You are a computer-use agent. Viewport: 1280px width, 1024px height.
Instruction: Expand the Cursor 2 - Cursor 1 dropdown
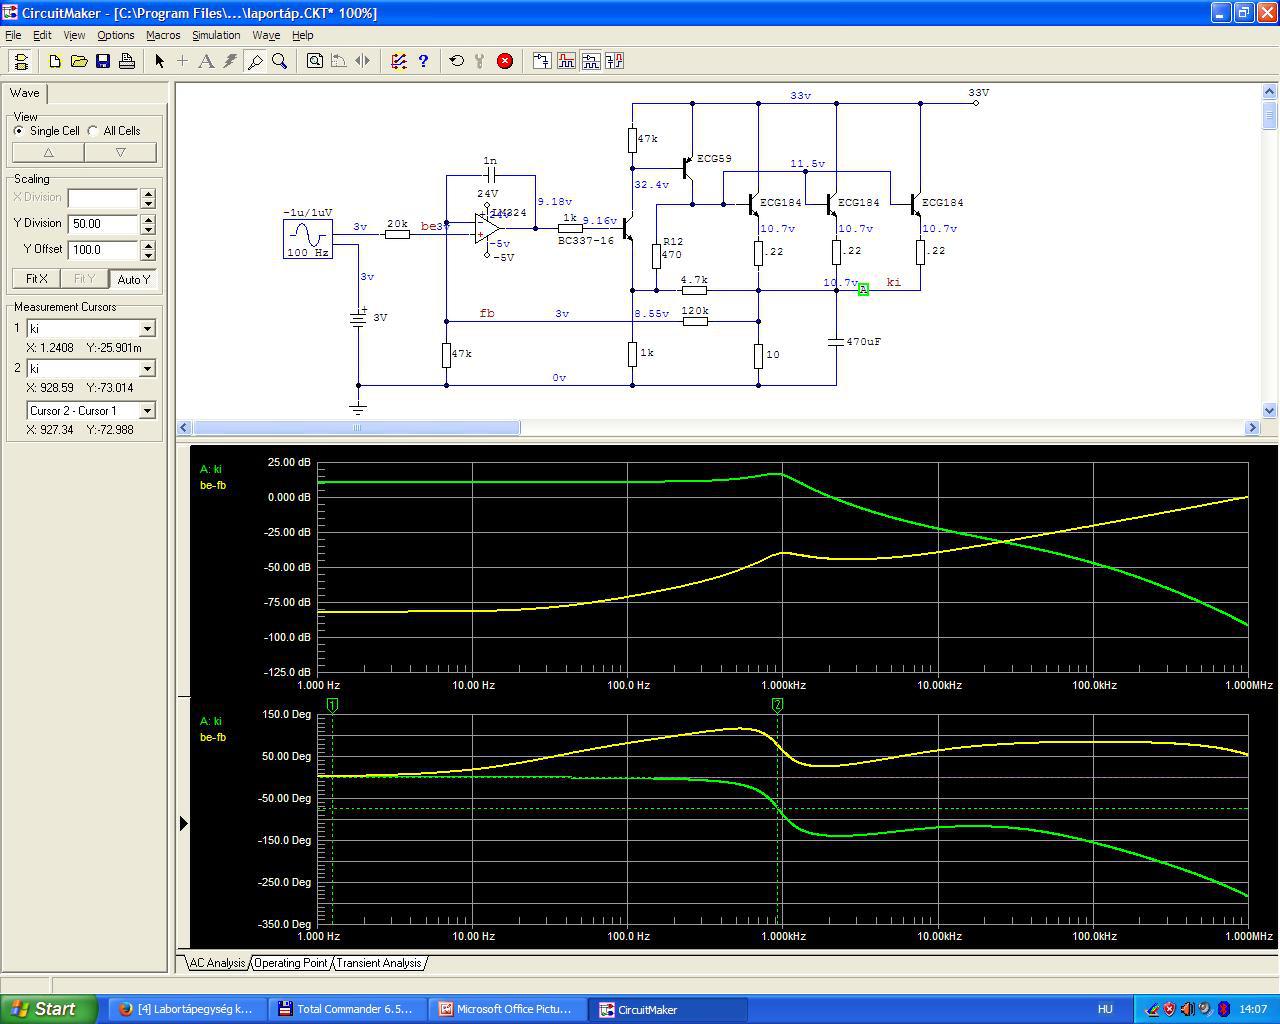[147, 411]
